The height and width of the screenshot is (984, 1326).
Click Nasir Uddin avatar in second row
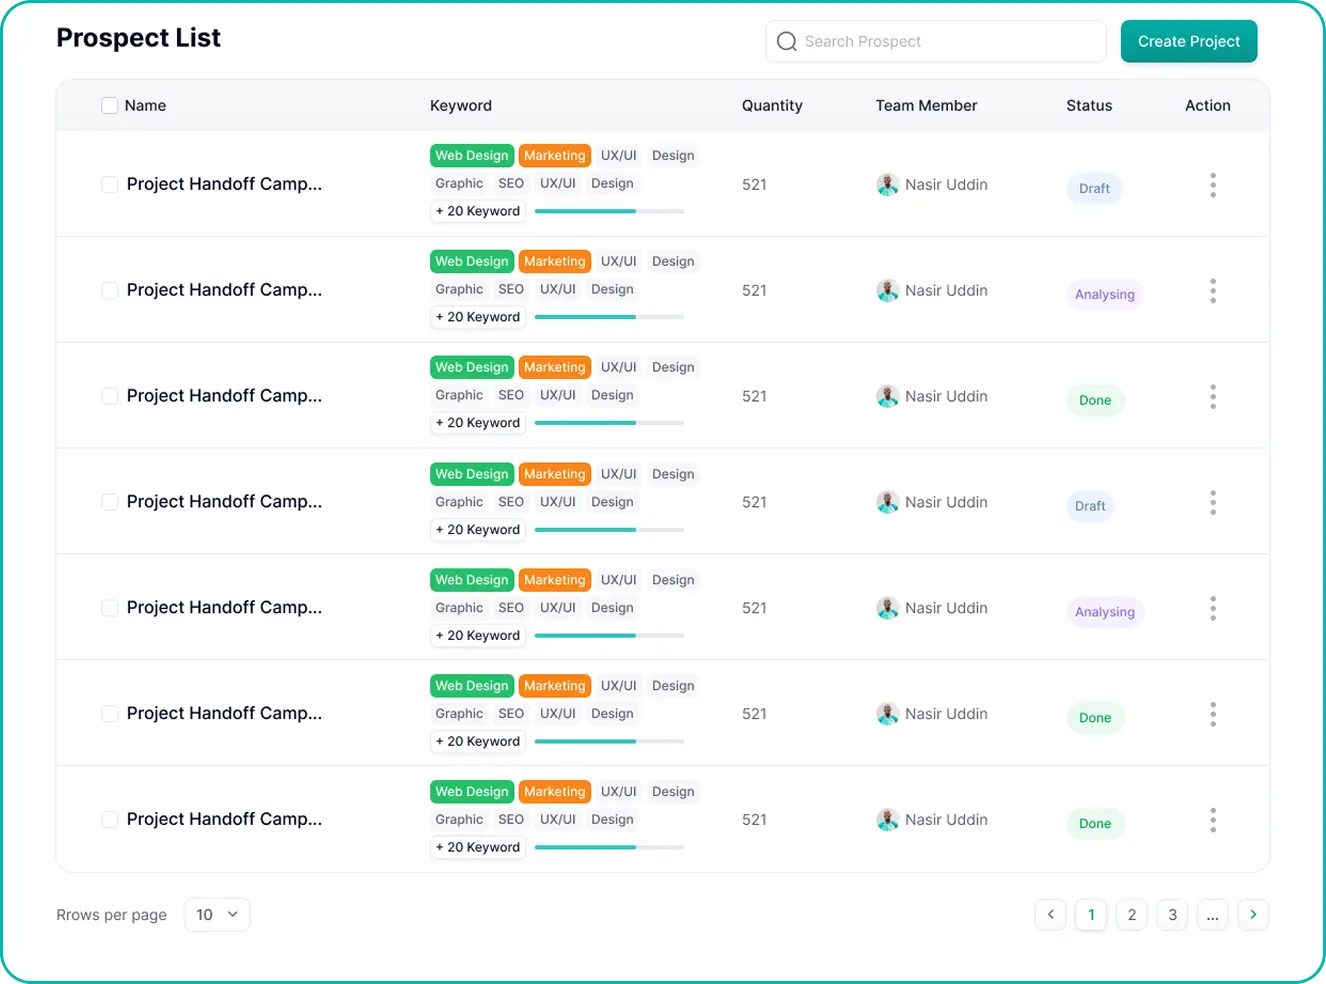(x=887, y=291)
